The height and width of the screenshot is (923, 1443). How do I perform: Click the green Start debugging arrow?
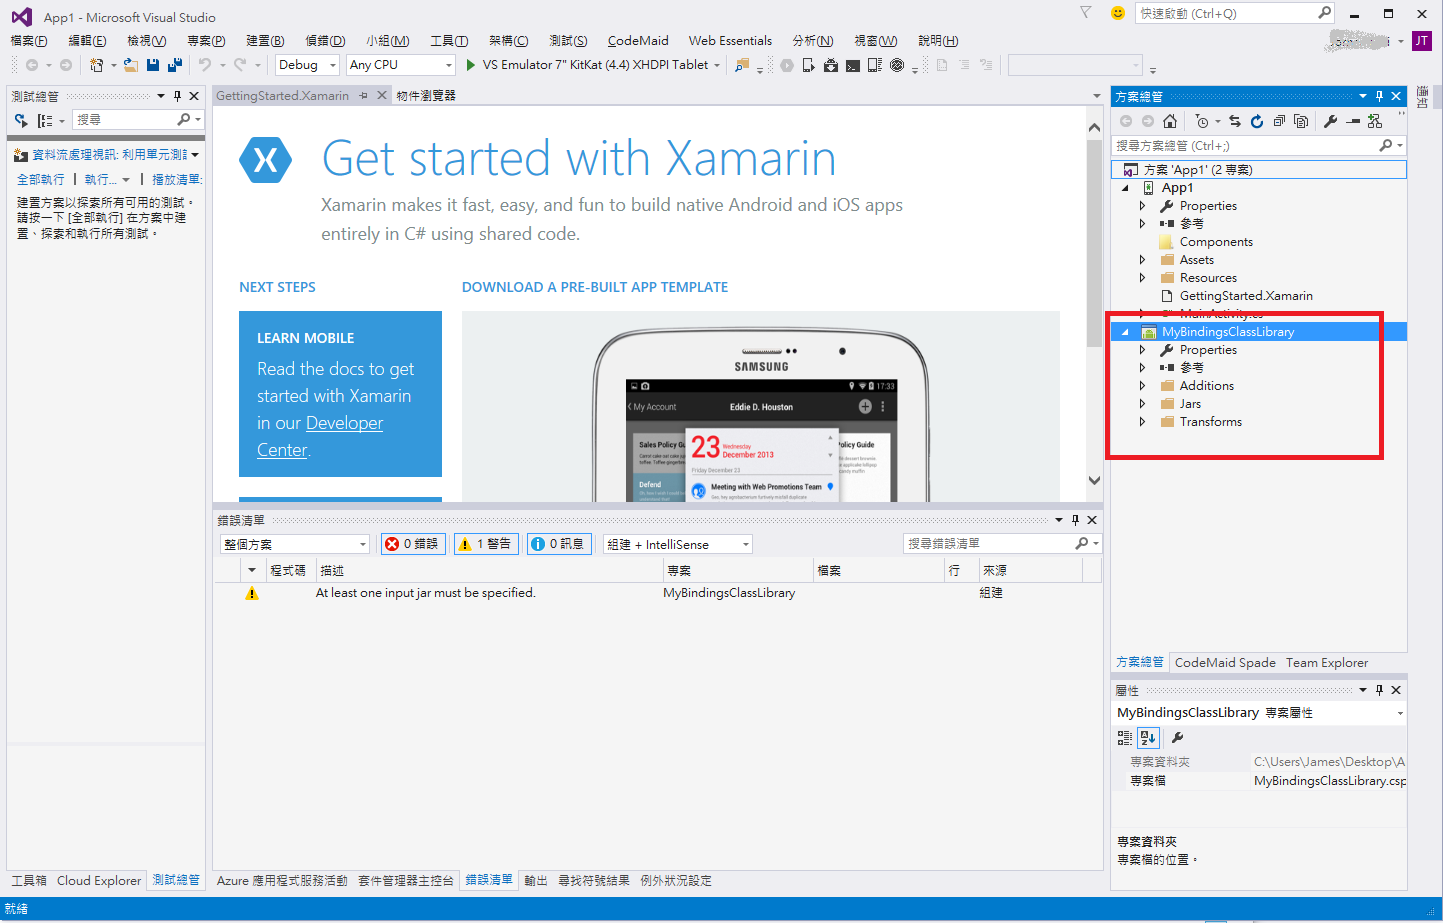click(x=470, y=65)
